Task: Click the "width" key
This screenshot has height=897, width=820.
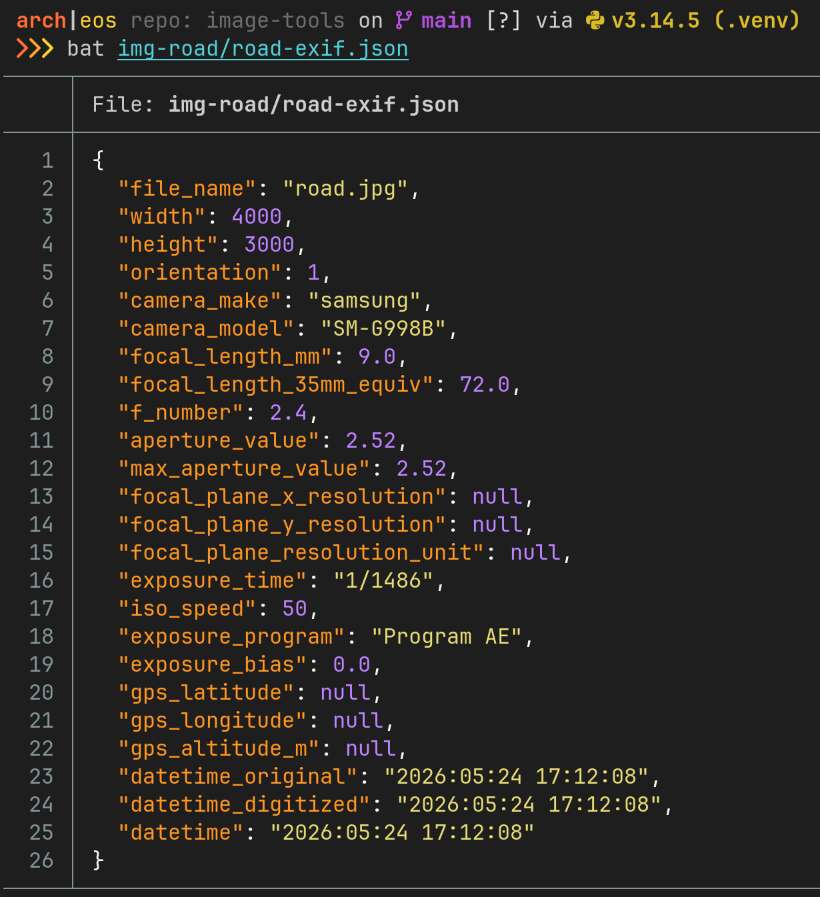Action: click(161, 217)
